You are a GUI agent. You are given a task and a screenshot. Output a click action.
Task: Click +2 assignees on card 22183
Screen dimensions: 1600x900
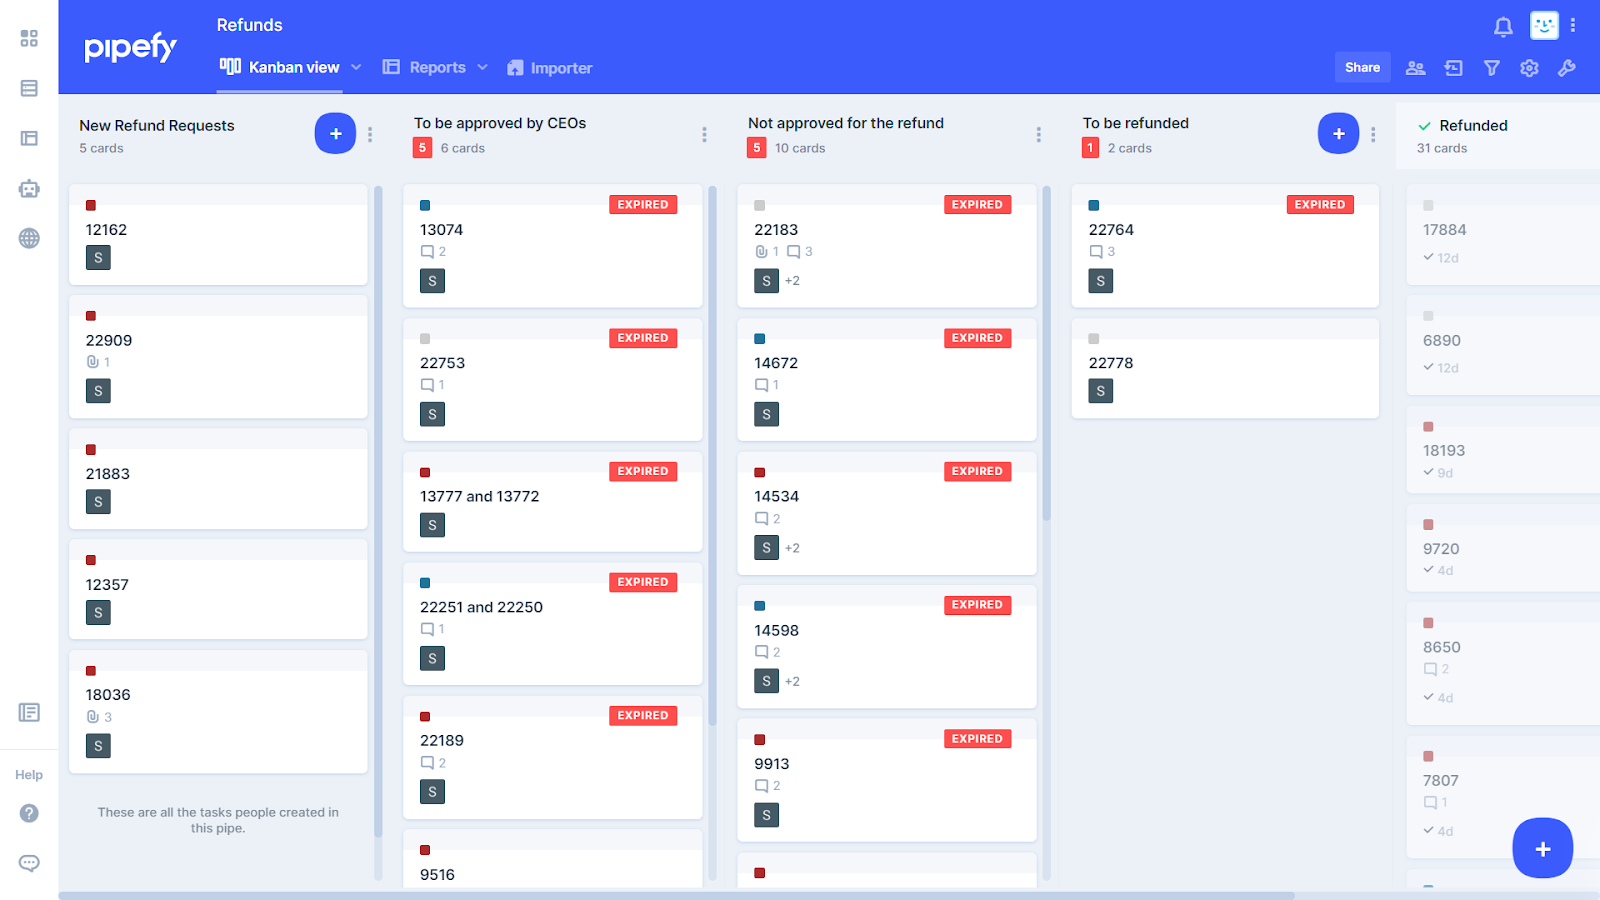point(792,281)
